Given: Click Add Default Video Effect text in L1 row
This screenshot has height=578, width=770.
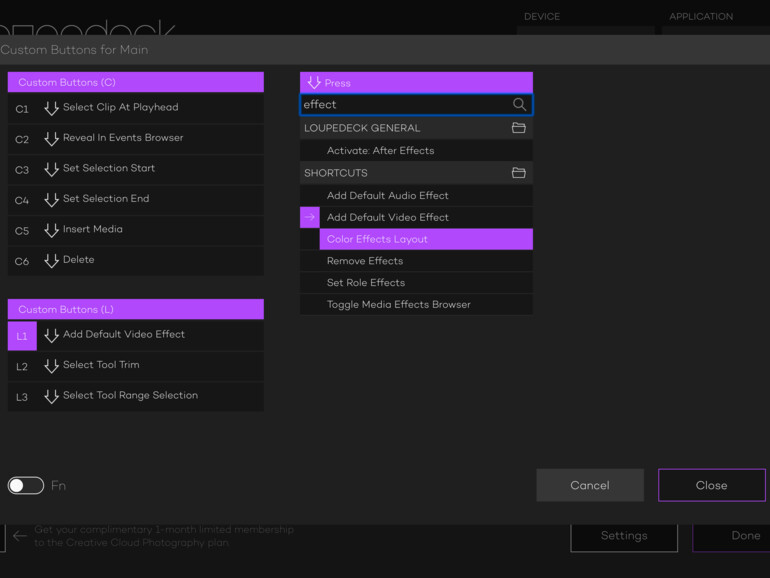Looking at the screenshot, I should coord(124,334).
